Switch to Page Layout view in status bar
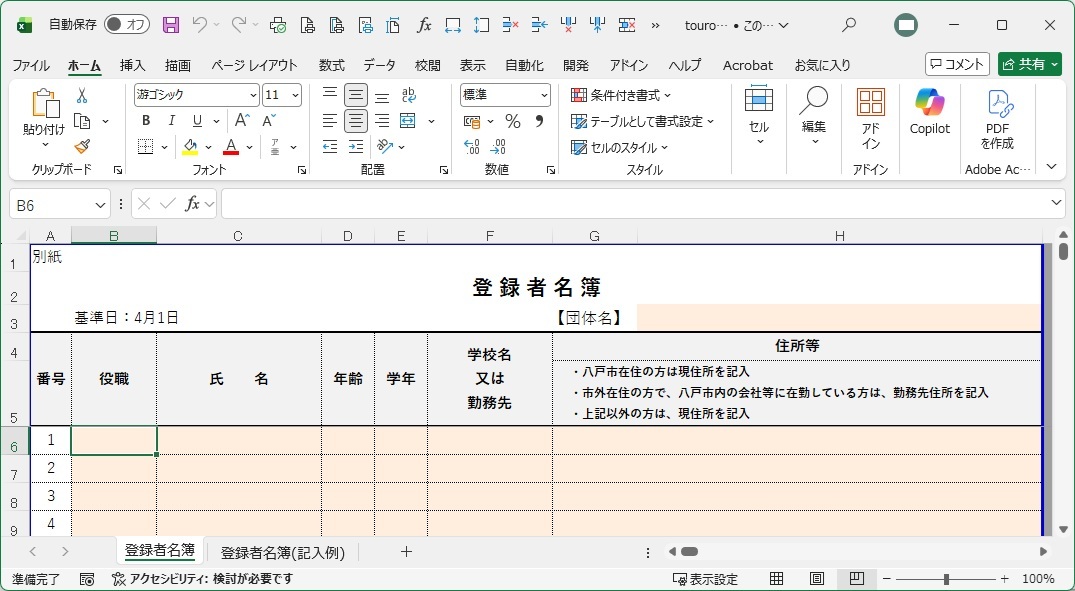 tap(816, 579)
